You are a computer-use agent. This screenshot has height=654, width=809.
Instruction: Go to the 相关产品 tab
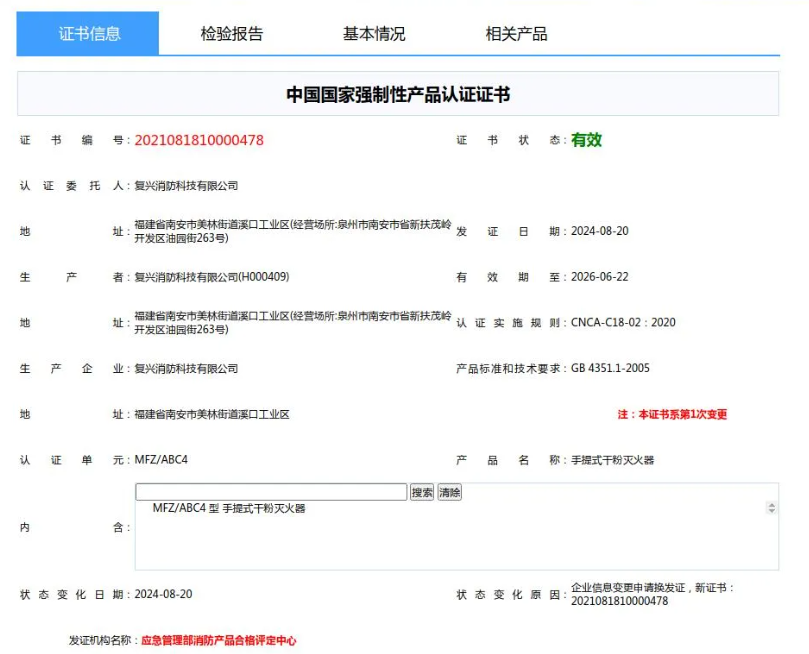516,34
